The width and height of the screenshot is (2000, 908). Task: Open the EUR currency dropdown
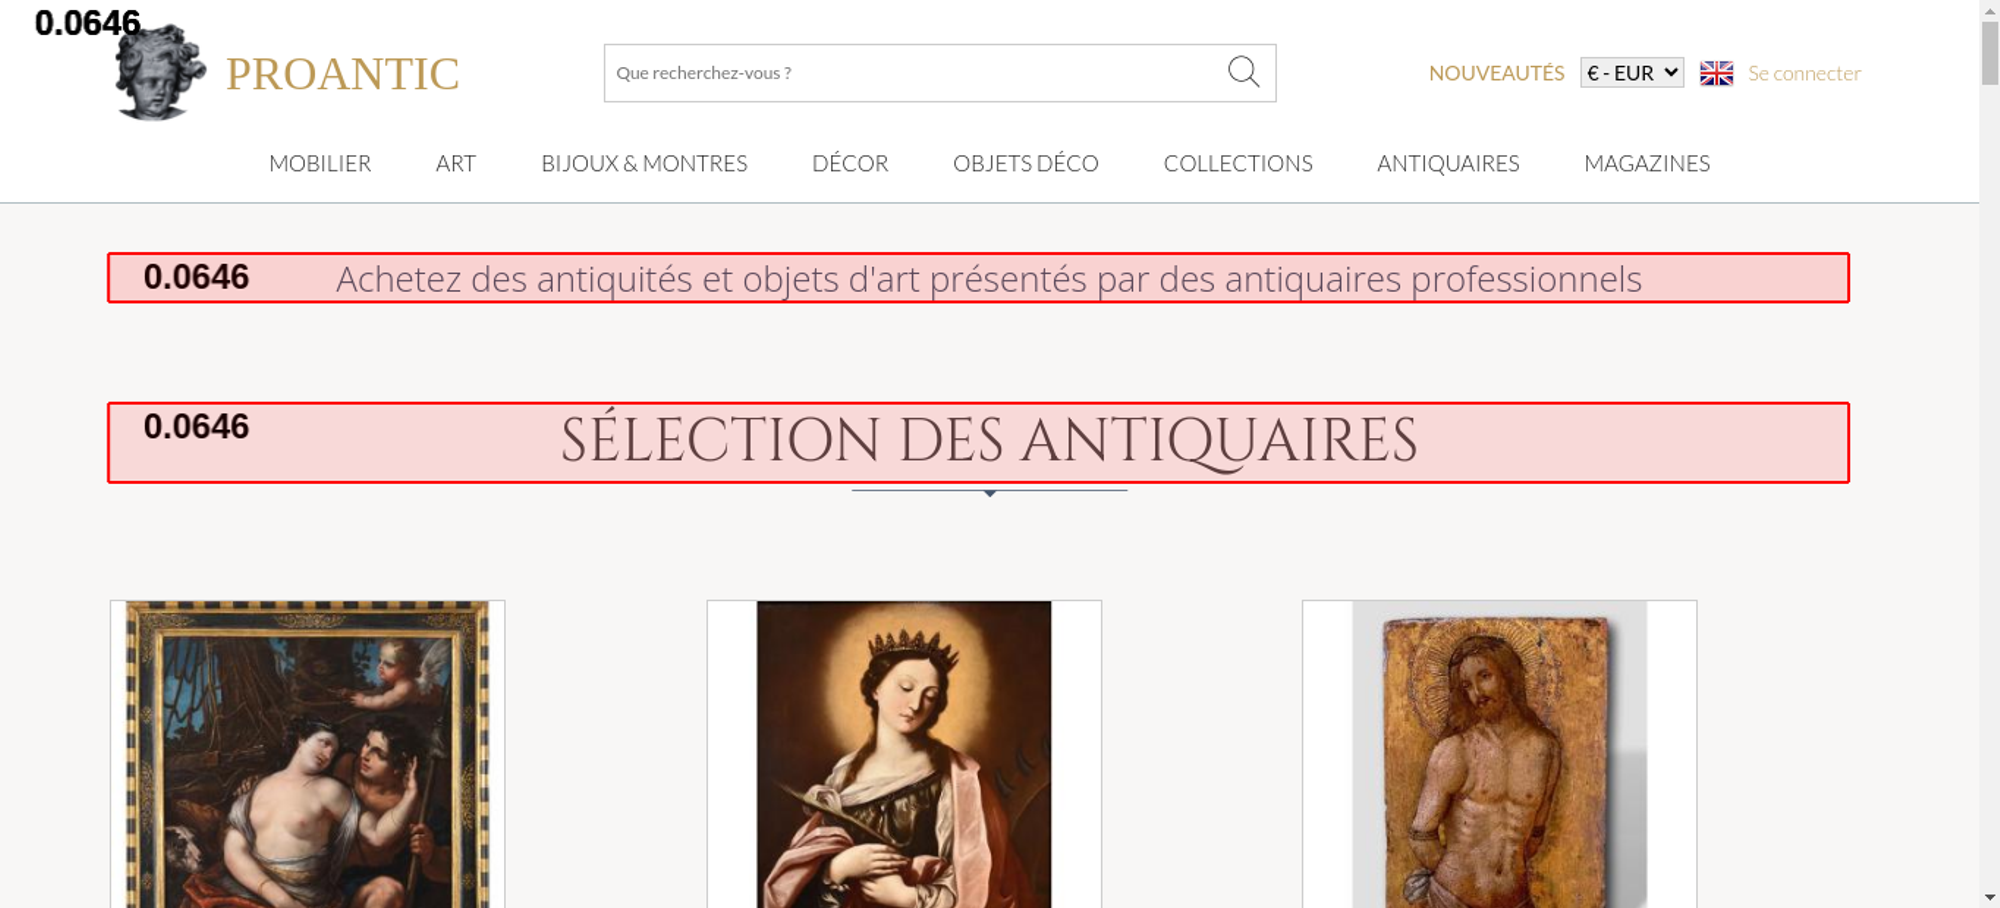(x=1631, y=73)
